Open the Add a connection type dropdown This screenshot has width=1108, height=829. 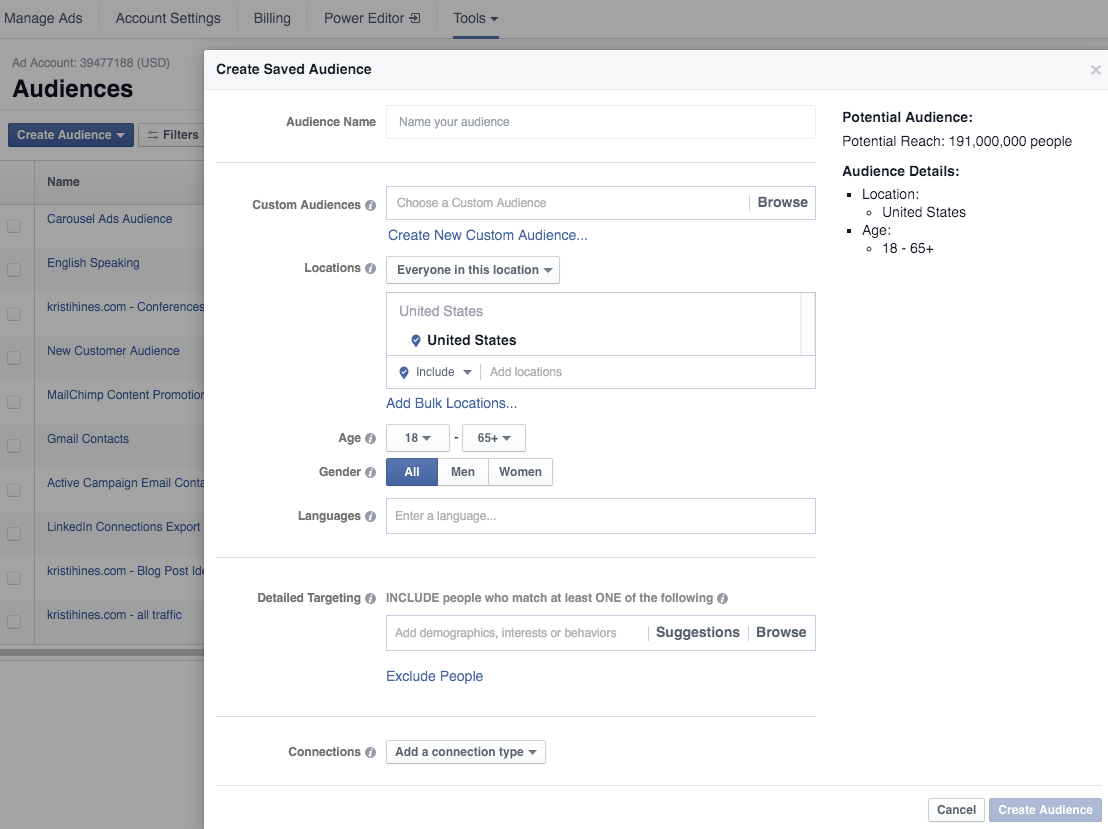466,752
